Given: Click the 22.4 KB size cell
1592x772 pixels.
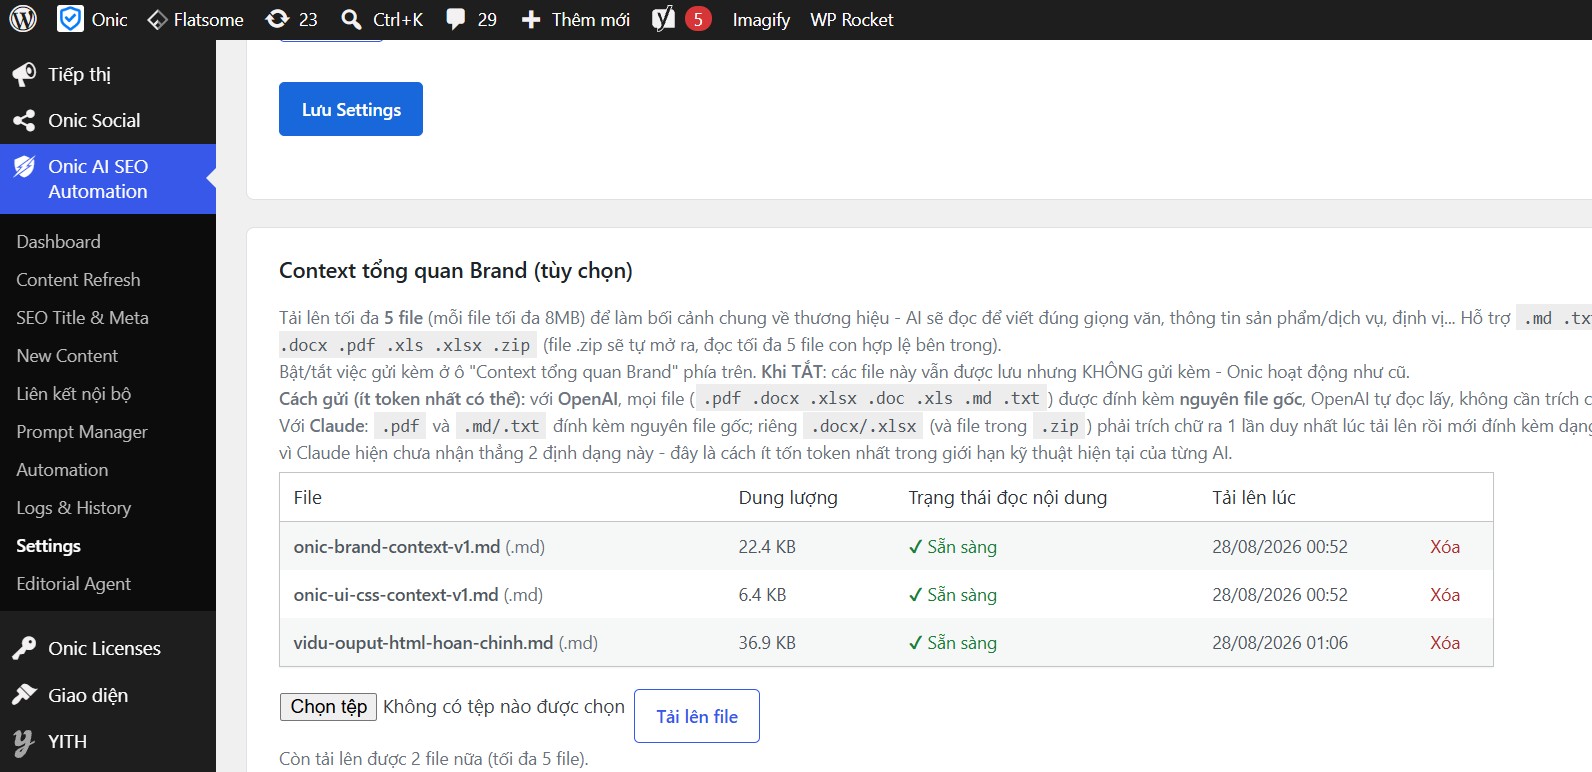Looking at the screenshot, I should (767, 547).
